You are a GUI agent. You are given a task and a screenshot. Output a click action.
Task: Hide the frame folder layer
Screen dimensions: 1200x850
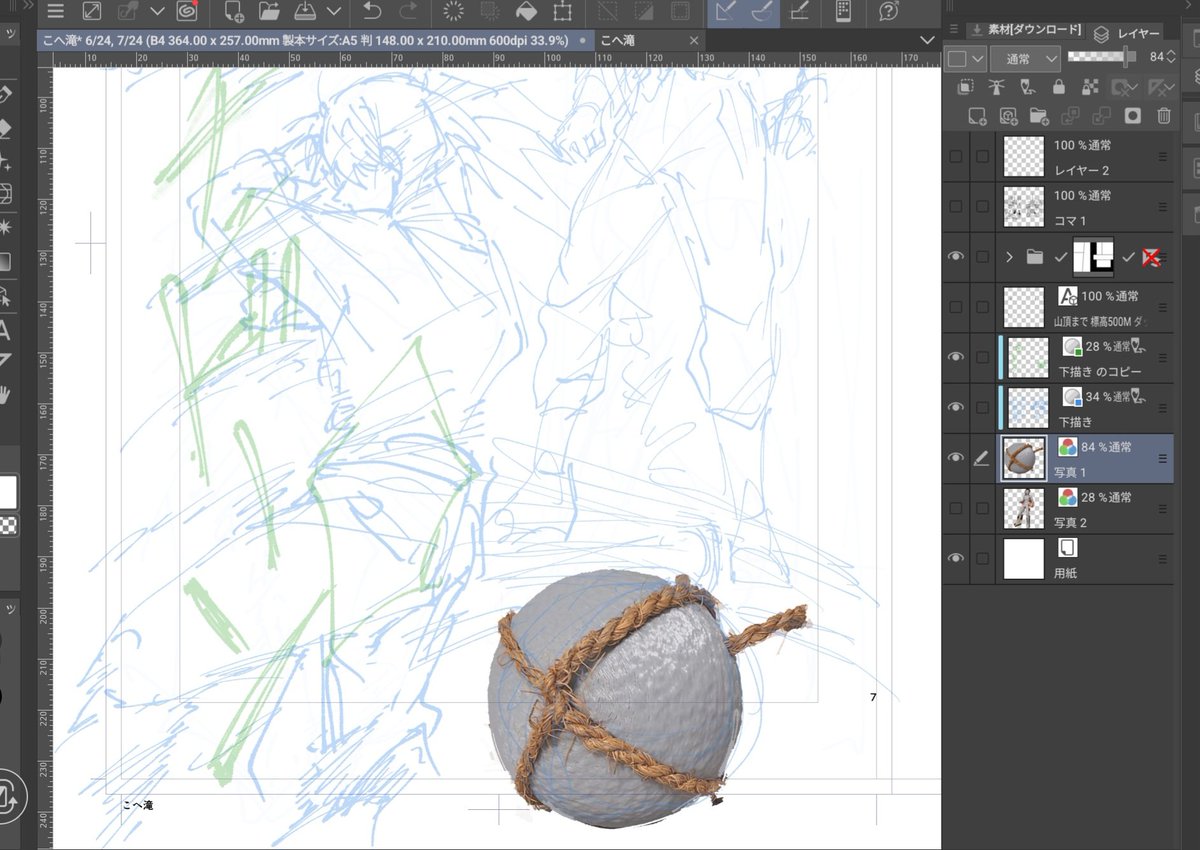tap(956, 257)
